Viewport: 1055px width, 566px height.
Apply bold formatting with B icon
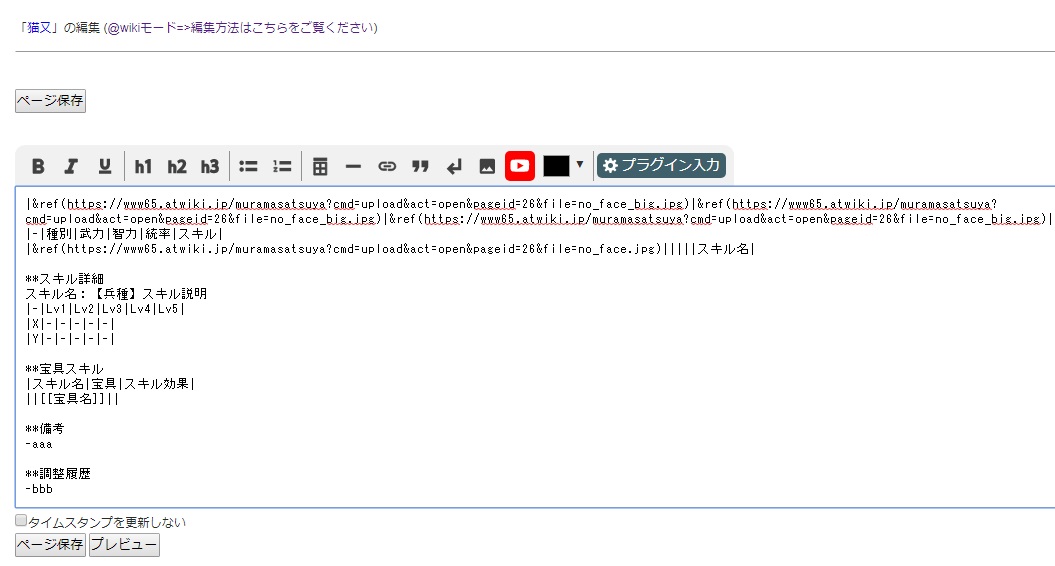click(x=38, y=166)
